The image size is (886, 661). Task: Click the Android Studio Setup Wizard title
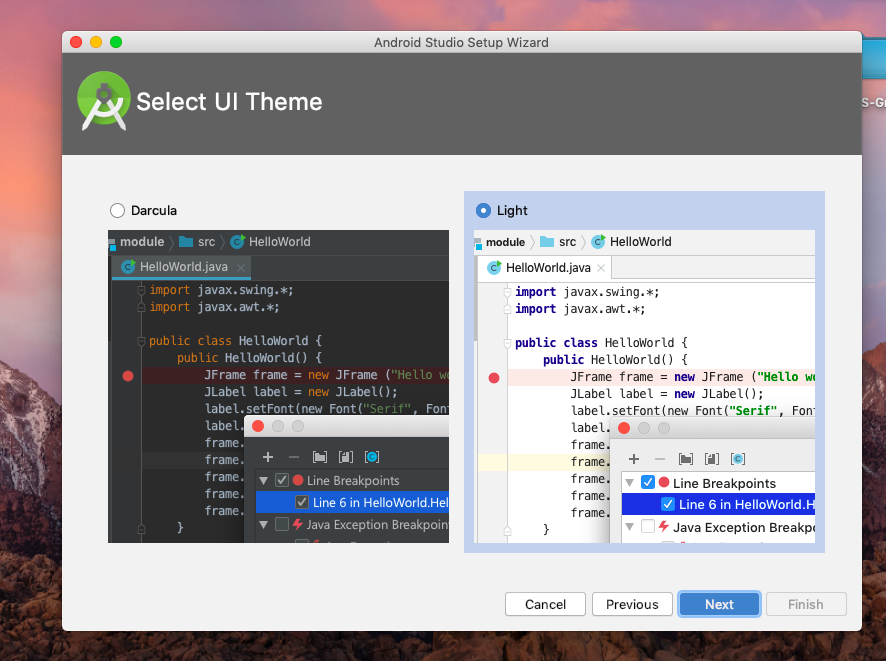(461, 42)
